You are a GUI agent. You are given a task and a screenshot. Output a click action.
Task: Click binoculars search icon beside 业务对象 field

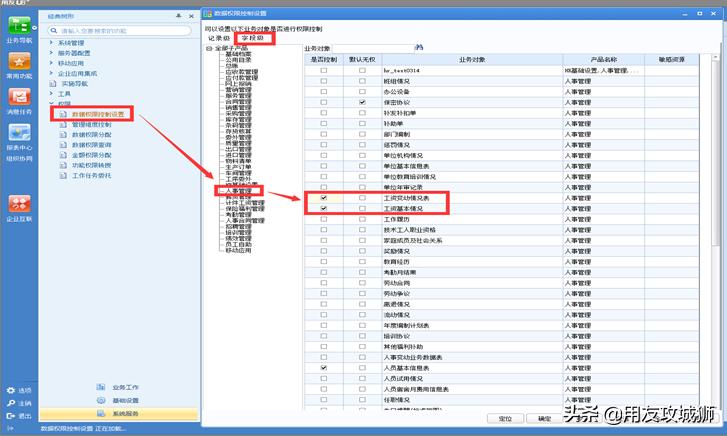coord(419,47)
